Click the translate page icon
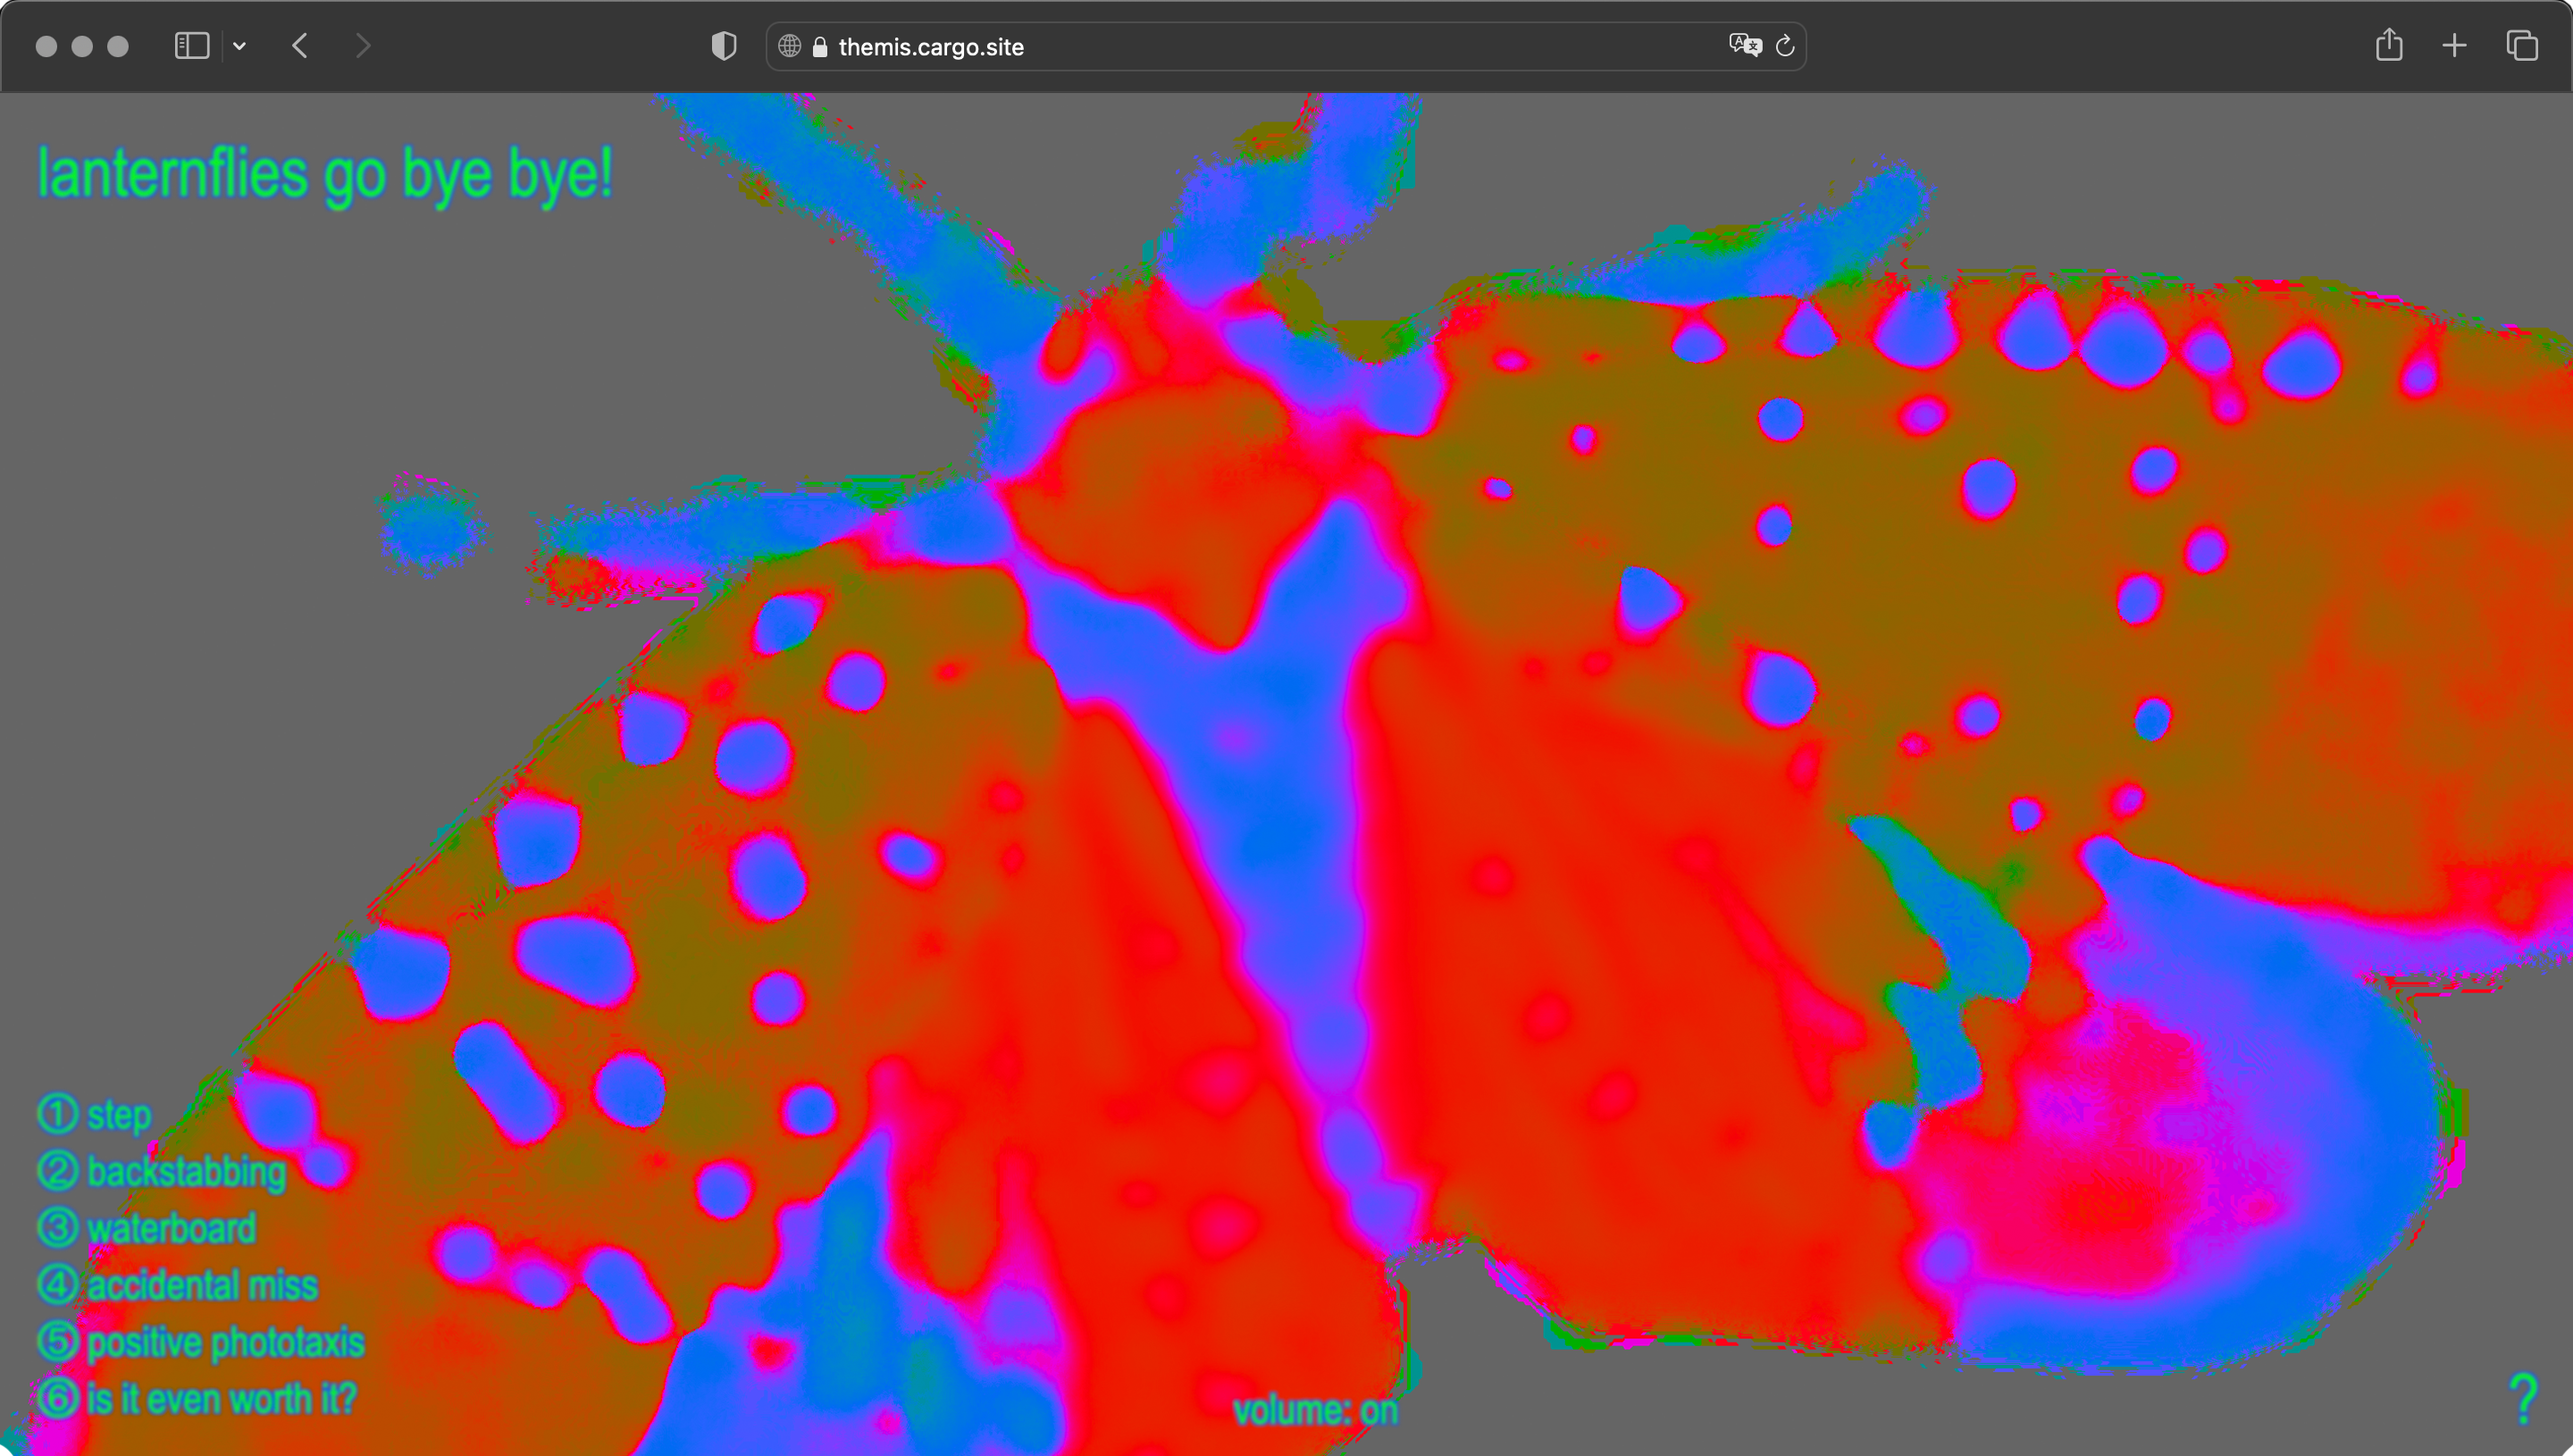The height and width of the screenshot is (1456, 2573). (1744, 46)
